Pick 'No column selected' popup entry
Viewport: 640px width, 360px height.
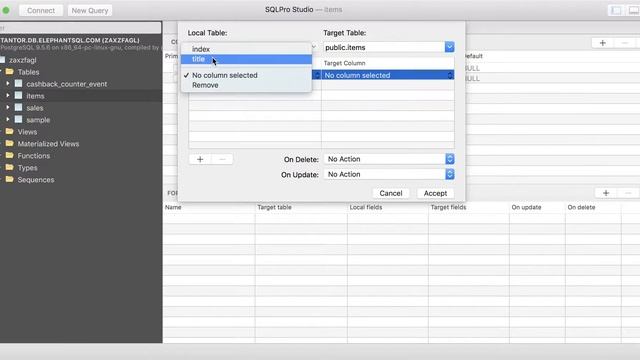(246, 75)
